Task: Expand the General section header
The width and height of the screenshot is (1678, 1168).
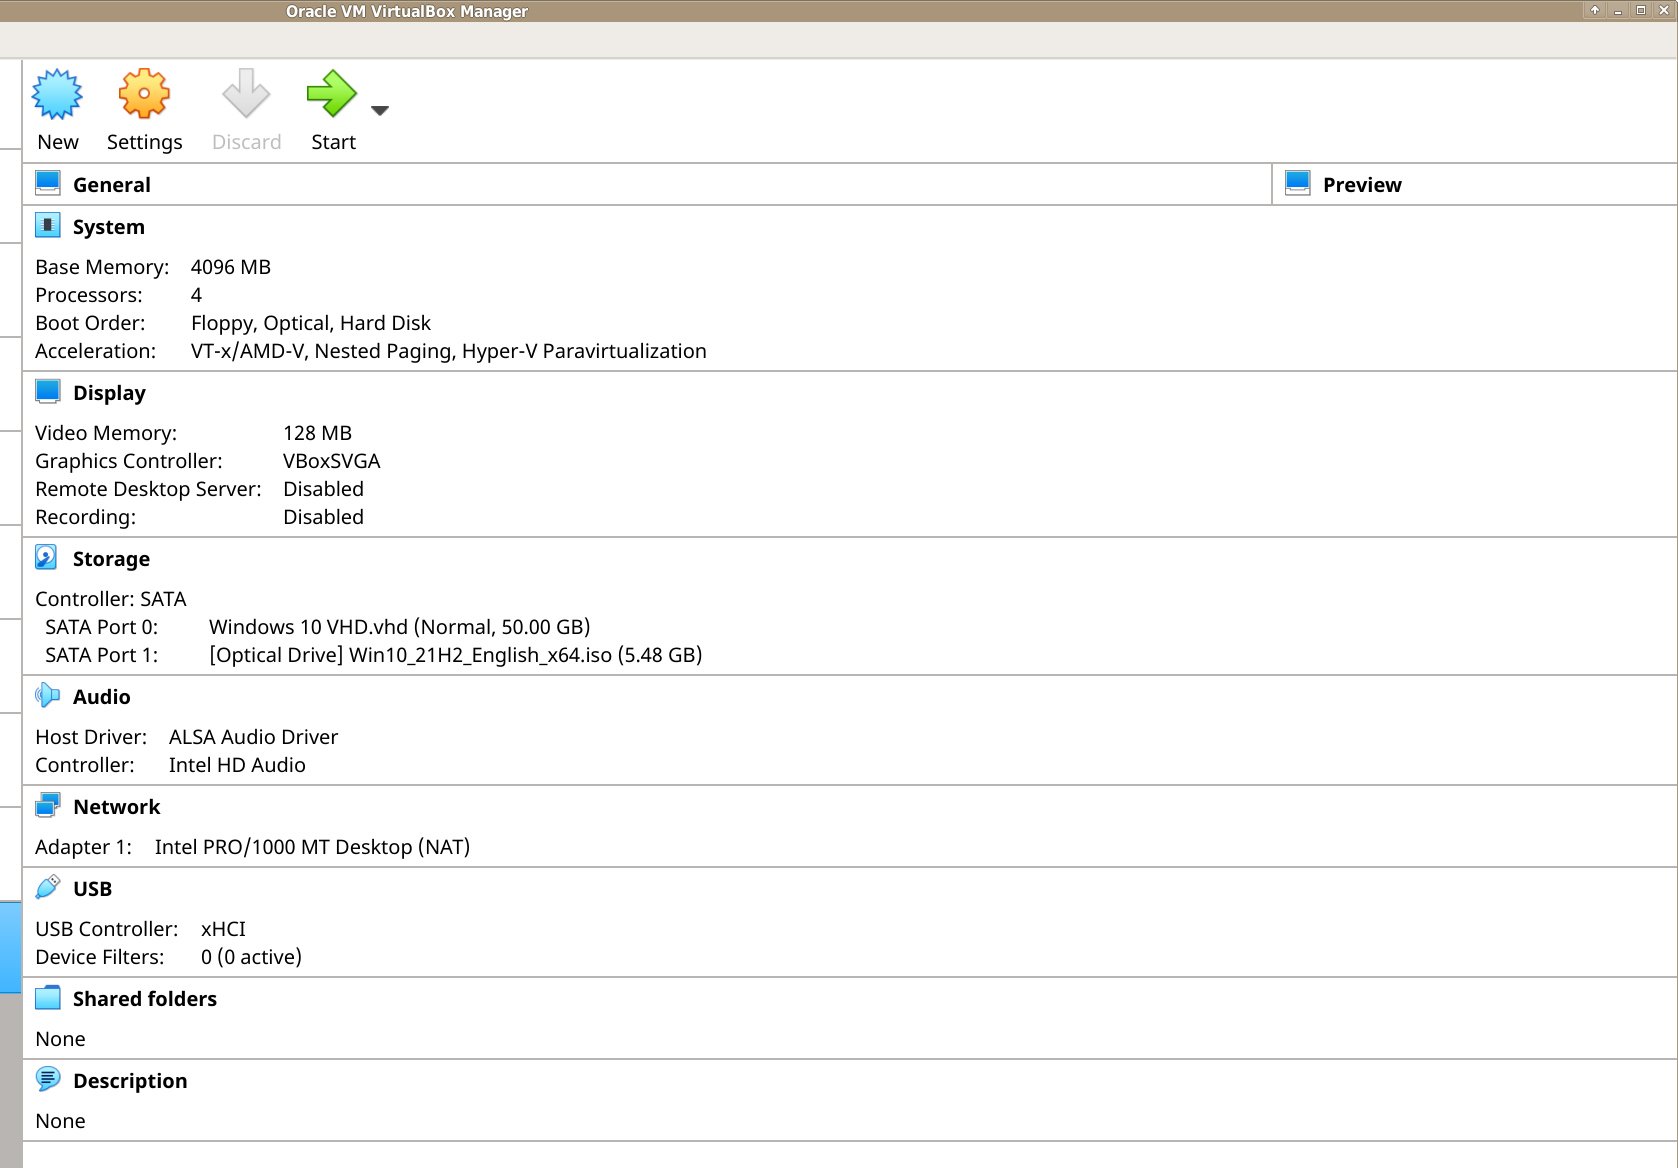Action: click(x=112, y=185)
